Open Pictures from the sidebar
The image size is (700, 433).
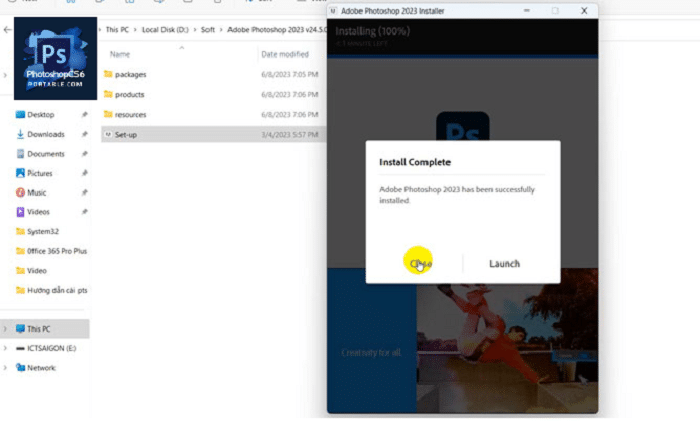[x=40, y=173]
